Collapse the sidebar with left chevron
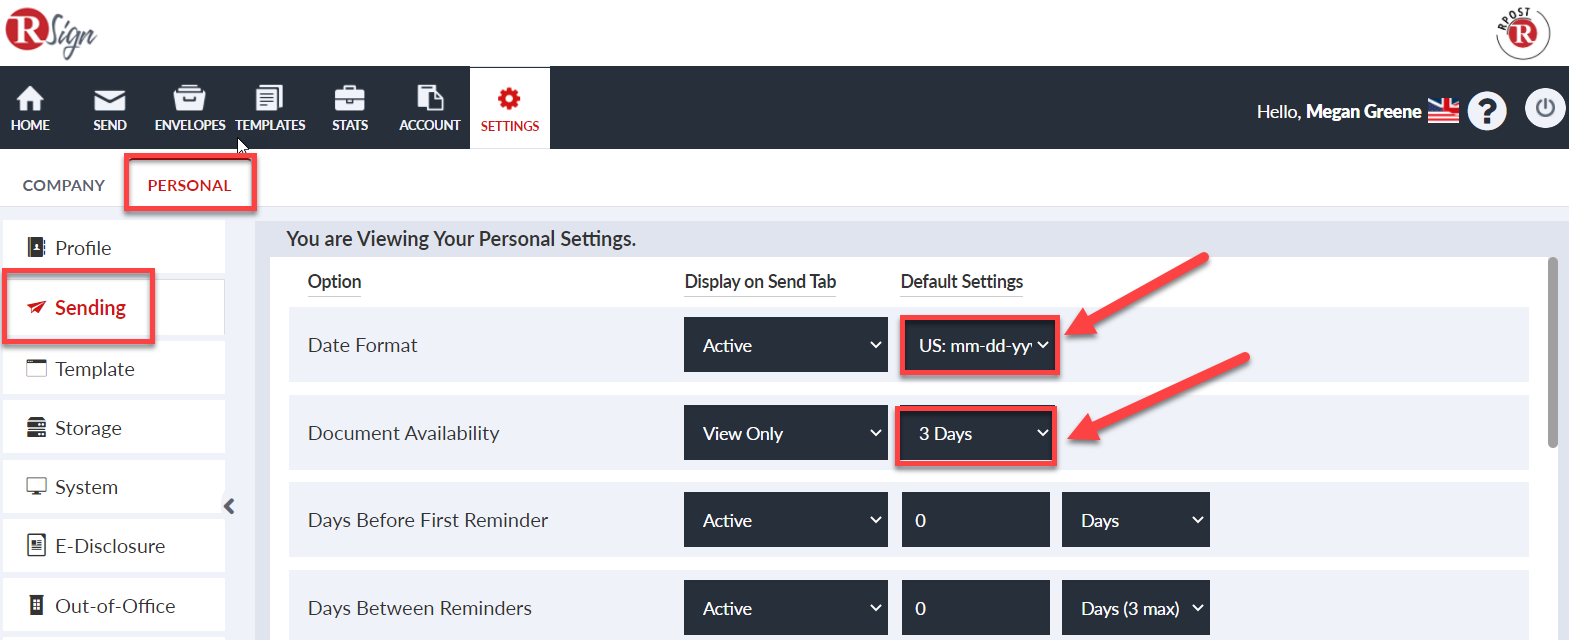The image size is (1569, 640). [229, 506]
